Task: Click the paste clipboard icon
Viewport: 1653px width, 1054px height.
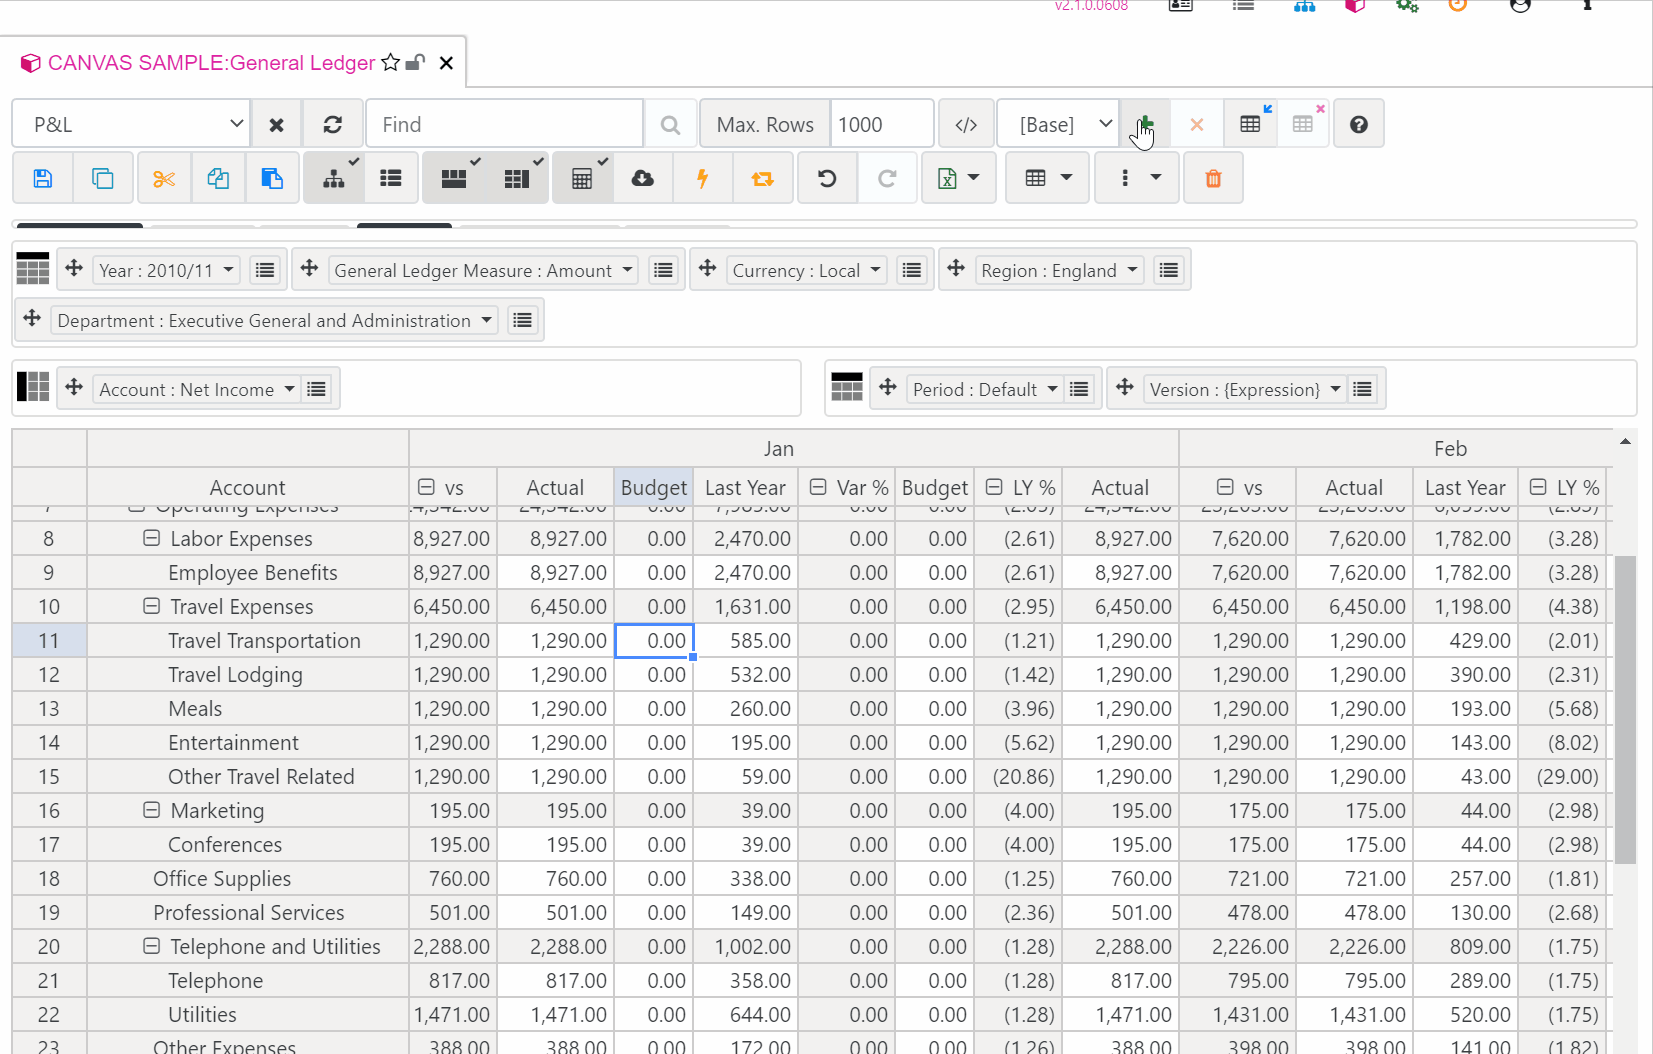Action: [272, 179]
